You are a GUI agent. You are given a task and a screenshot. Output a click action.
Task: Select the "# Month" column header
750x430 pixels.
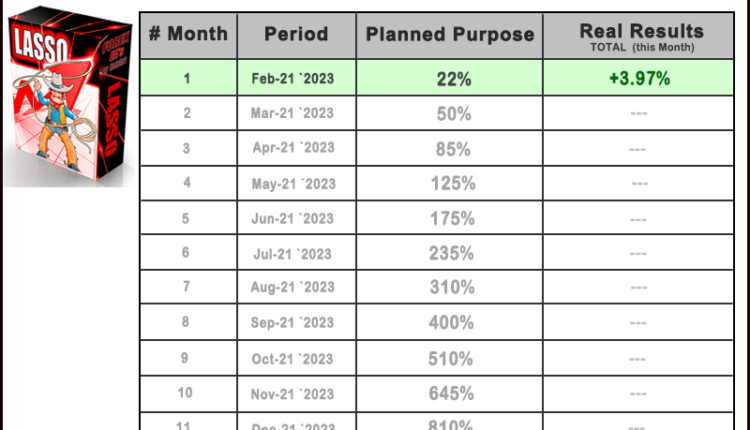click(187, 35)
